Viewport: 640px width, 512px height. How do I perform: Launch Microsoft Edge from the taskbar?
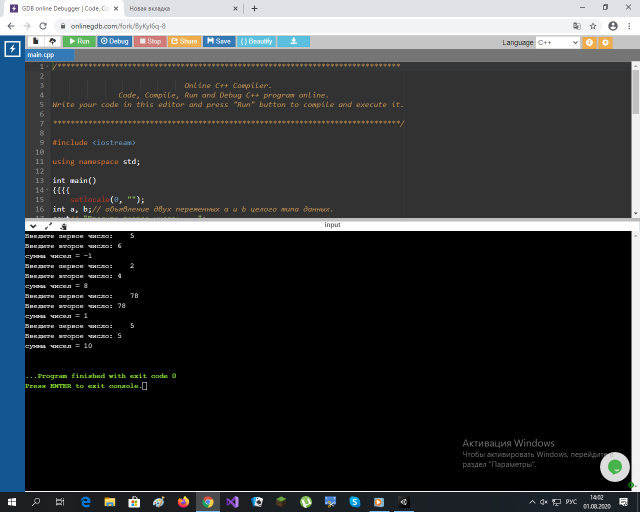[x=85, y=502]
